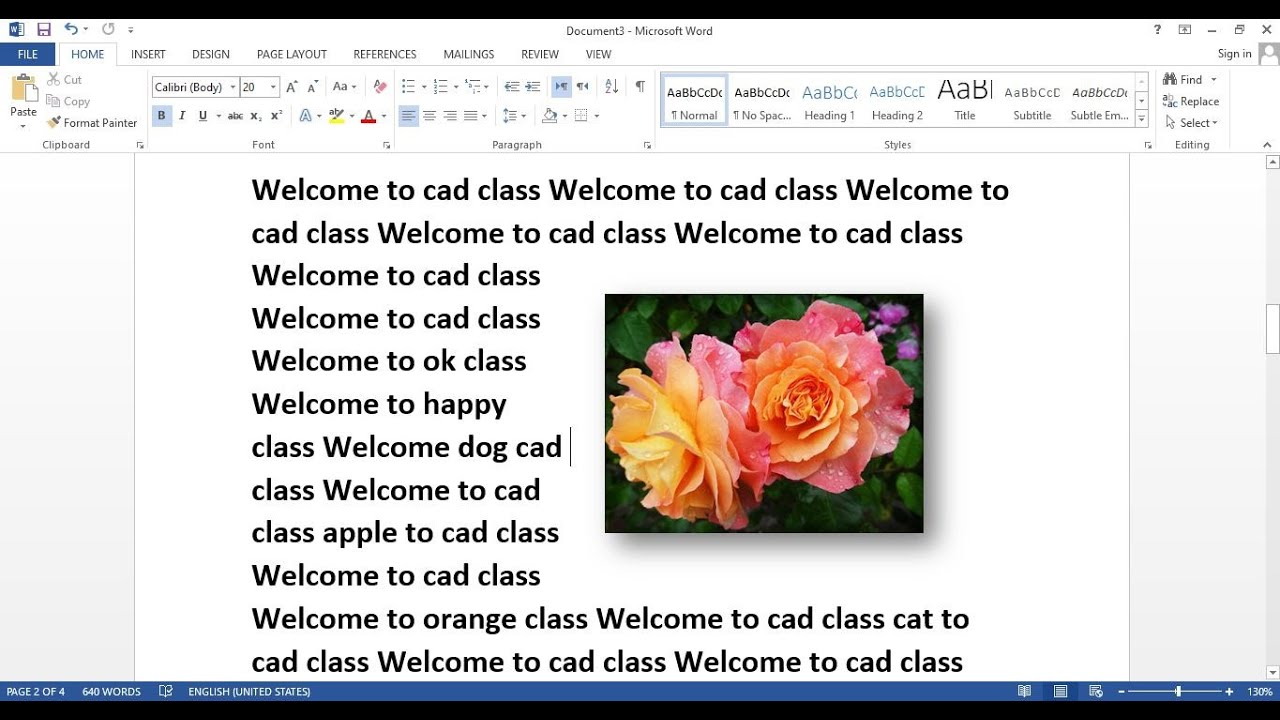Click the rose picture in document
This screenshot has width=1280, height=720.
[x=764, y=413]
